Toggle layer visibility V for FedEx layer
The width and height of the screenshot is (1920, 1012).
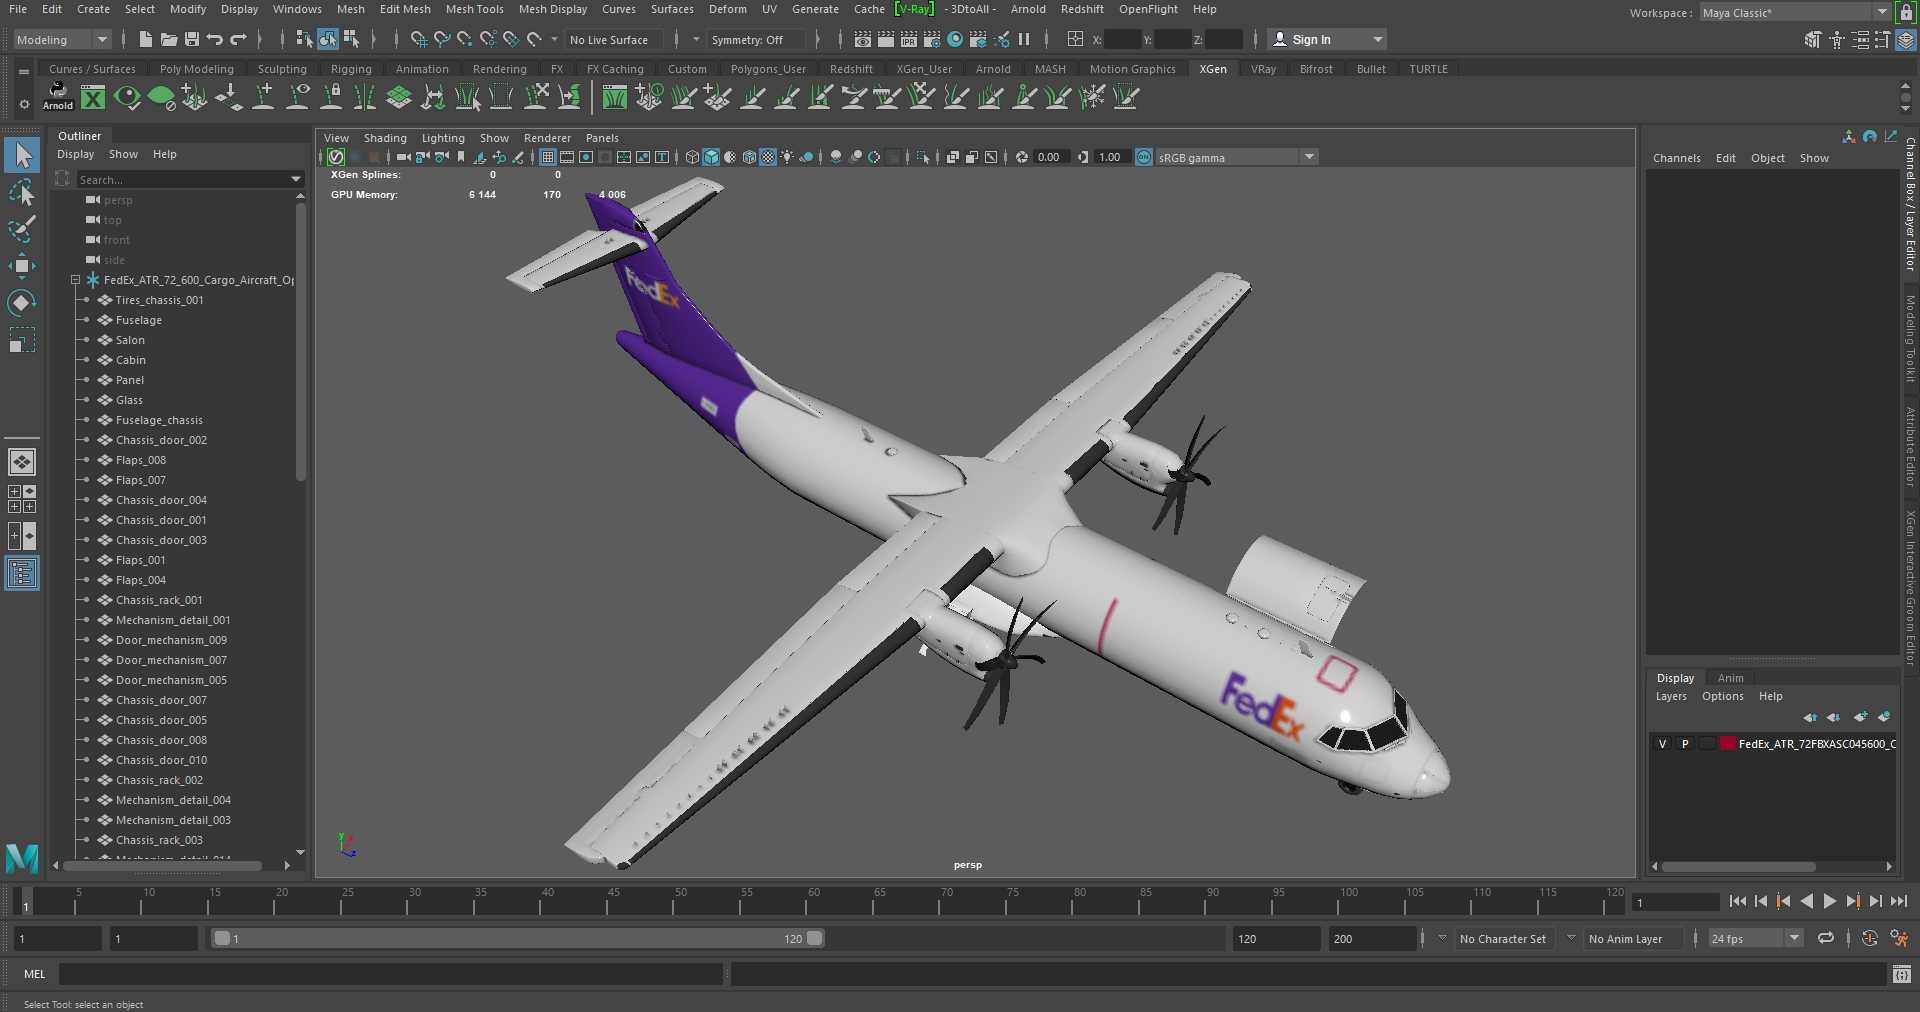pos(1663,744)
